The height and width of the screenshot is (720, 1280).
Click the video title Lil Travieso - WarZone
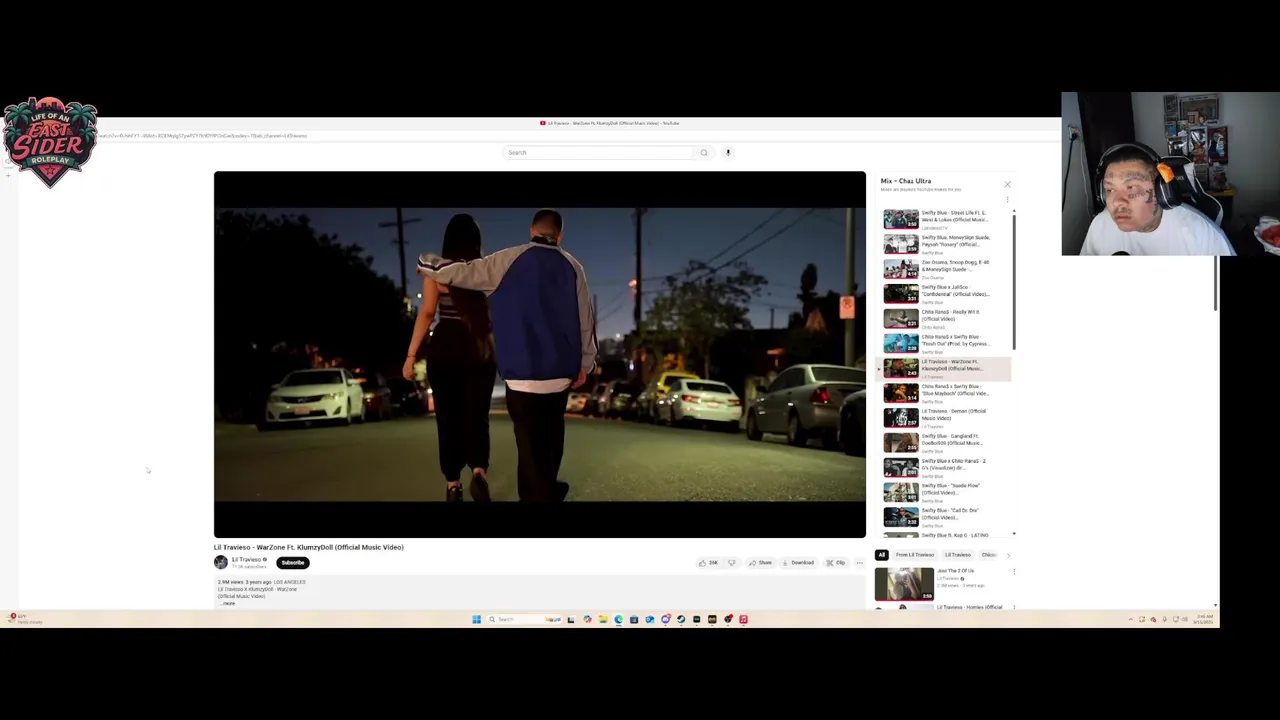(x=308, y=547)
